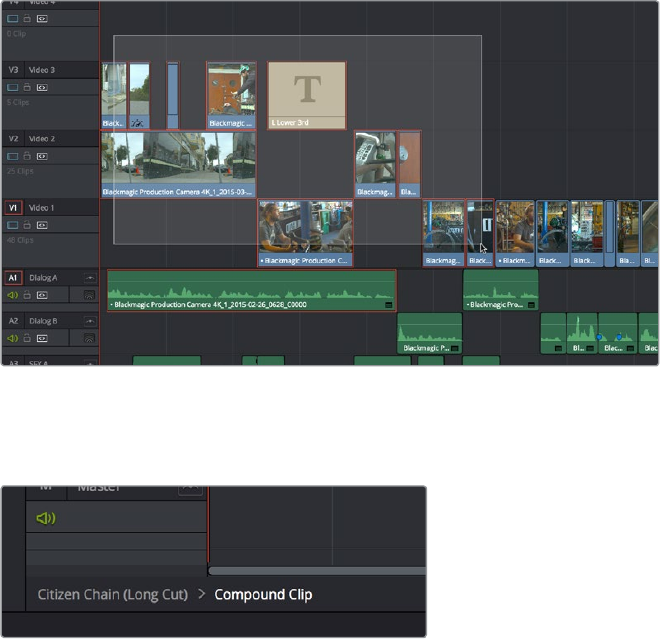
Task: Open Dialog B curve button in track header
Action: [x=90, y=321]
